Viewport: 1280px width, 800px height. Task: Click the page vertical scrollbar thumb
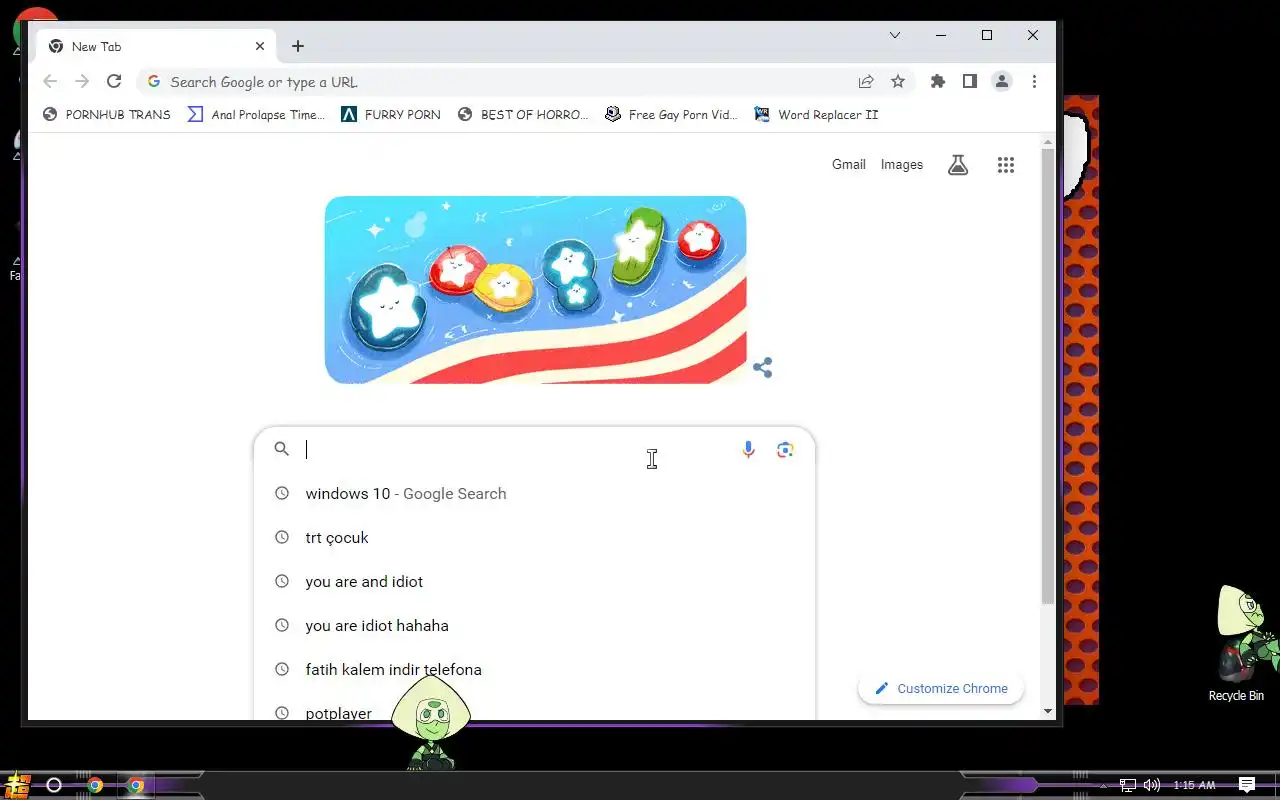pyautogui.click(x=1048, y=377)
